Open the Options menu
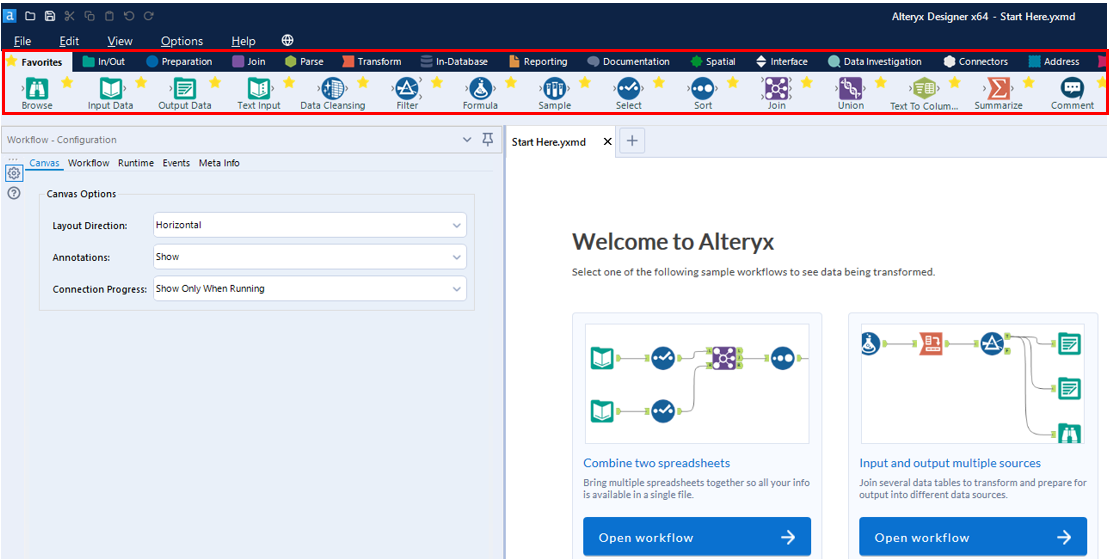Viewport: 1111px width, 559px height. tap(182, 41)
